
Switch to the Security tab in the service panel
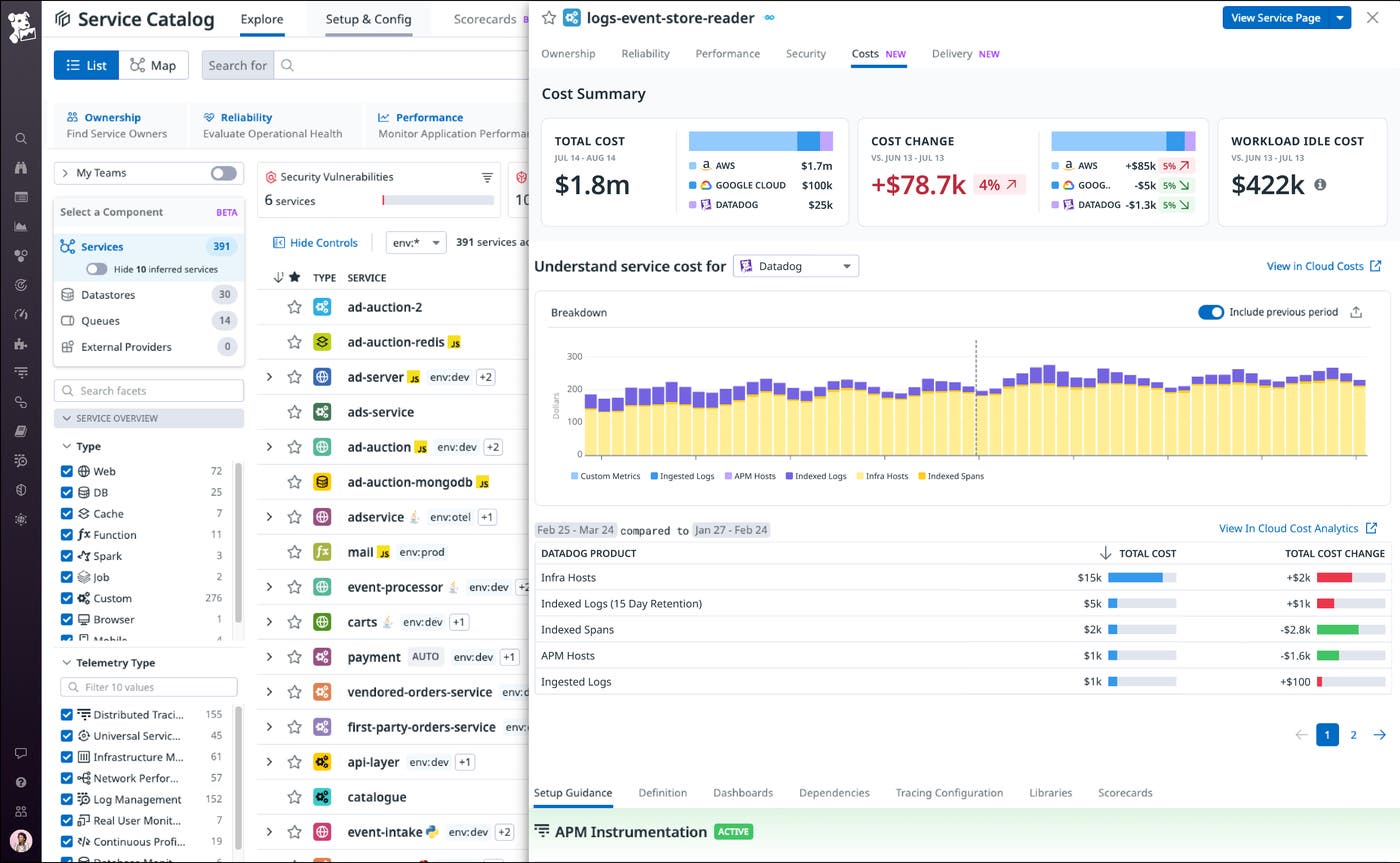805,54
